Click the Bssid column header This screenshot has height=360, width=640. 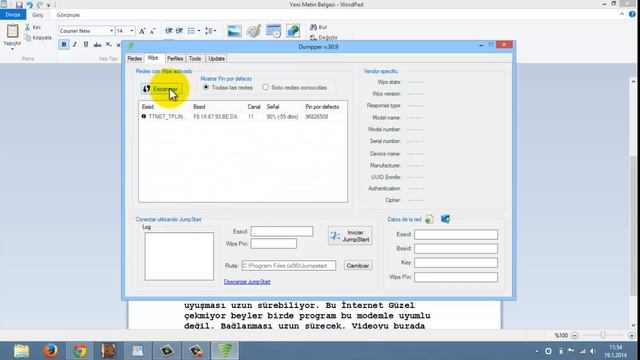tap(199, 107)
